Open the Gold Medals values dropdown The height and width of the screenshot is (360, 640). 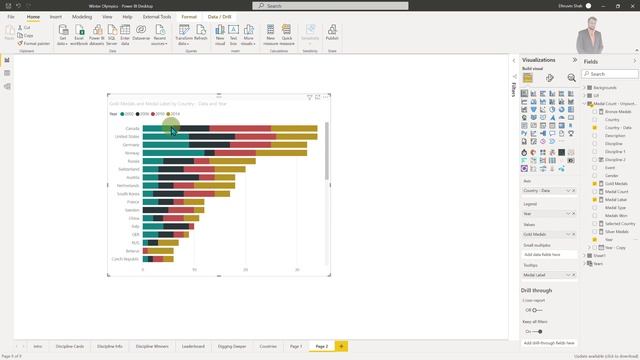(x=568, y=234)
